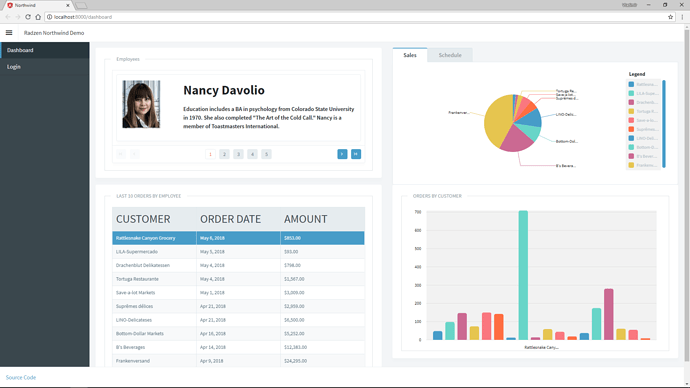
Task: Select the Tortuga Restaurante order row
Action: coord(238,279)
